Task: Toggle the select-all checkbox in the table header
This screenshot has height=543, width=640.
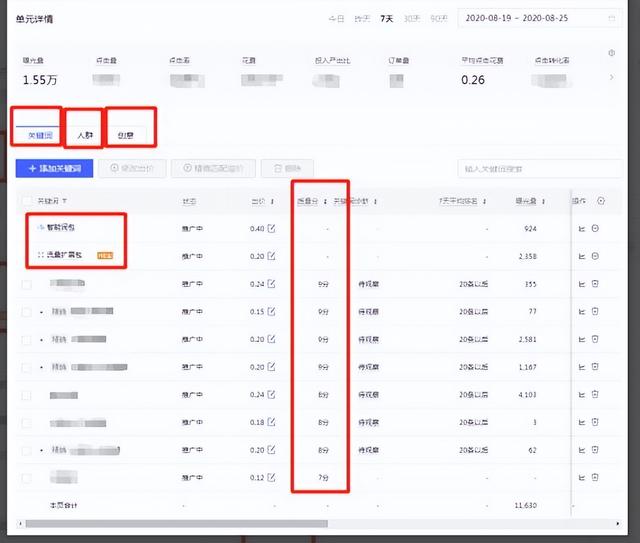Action: click(27, 201)
